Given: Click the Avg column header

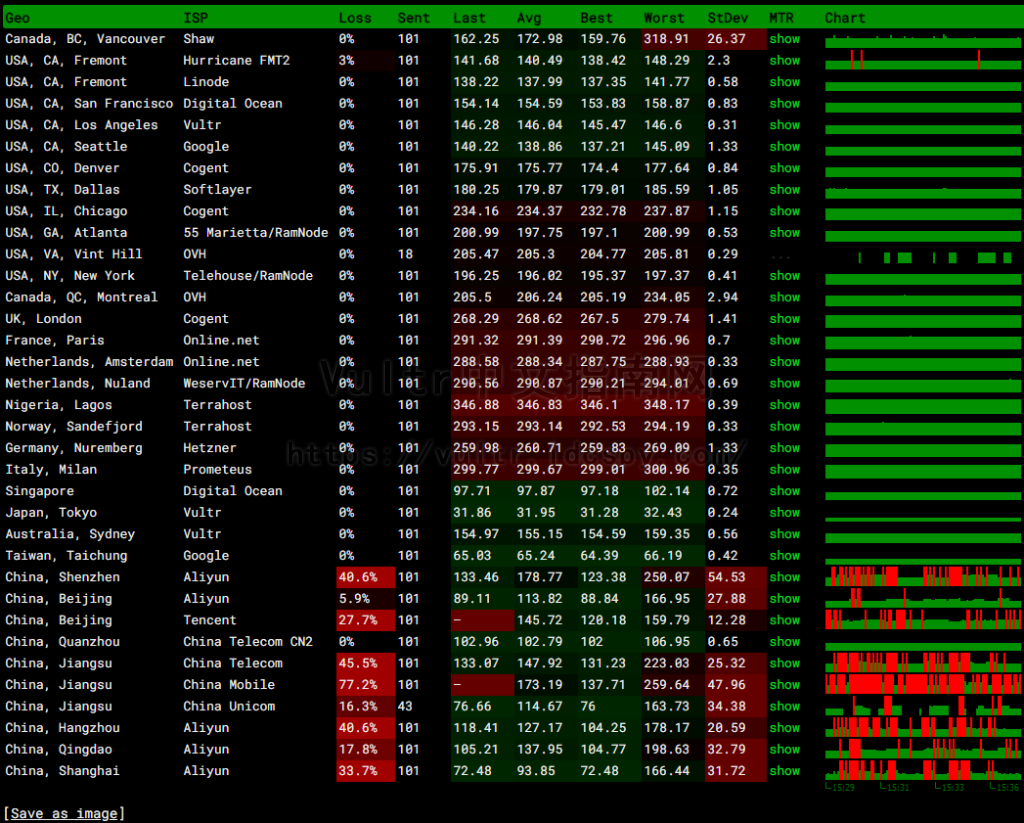Looking at the screenshot, I should 529,18.
